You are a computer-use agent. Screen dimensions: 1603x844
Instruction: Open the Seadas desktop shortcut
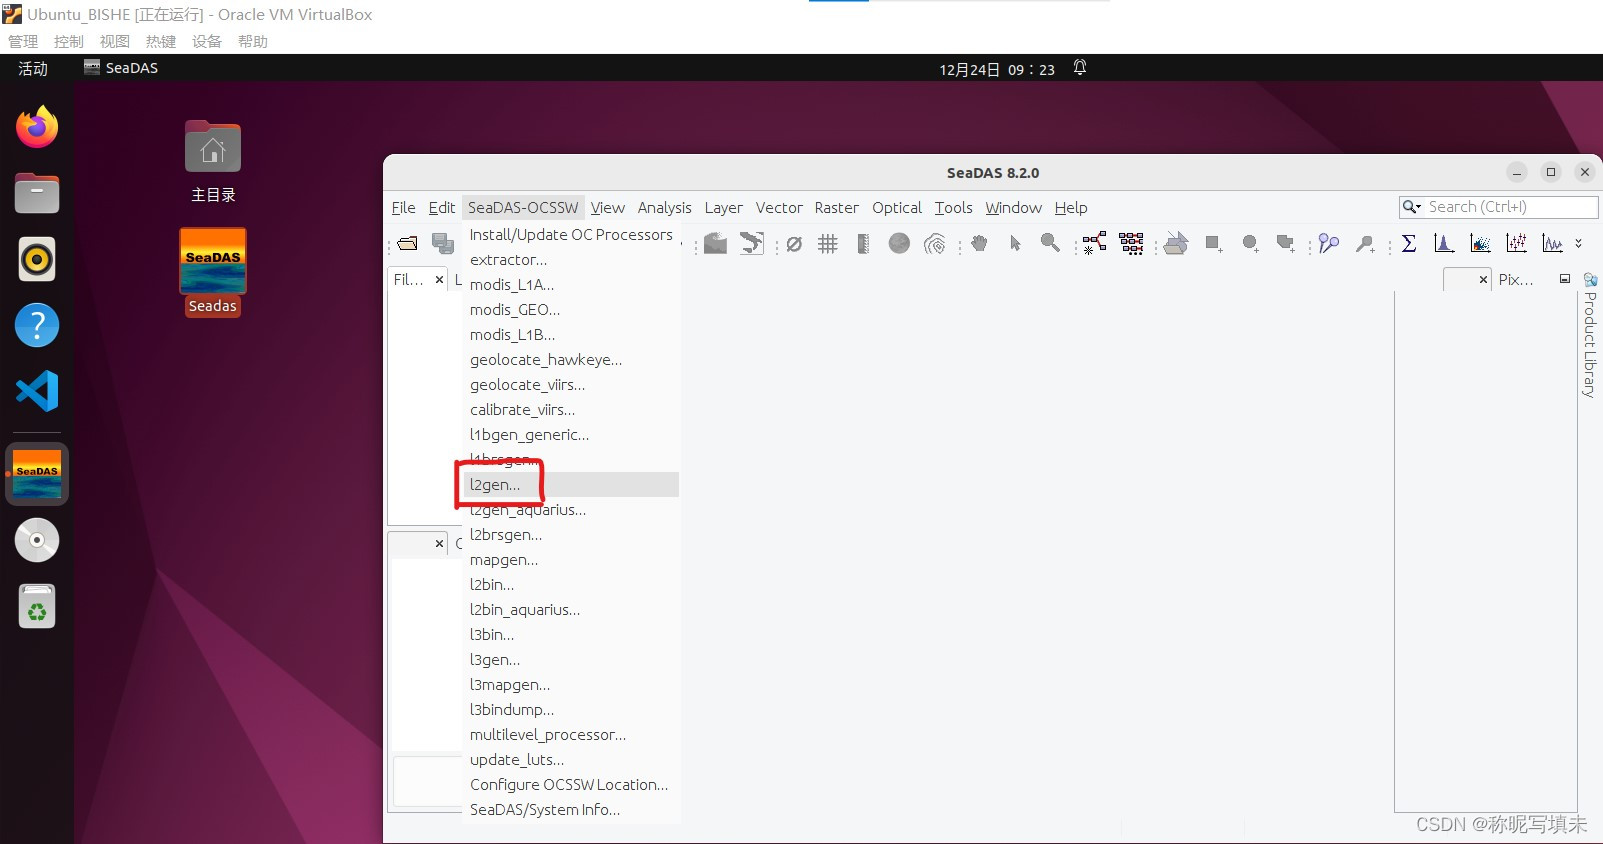click(213, 272)
